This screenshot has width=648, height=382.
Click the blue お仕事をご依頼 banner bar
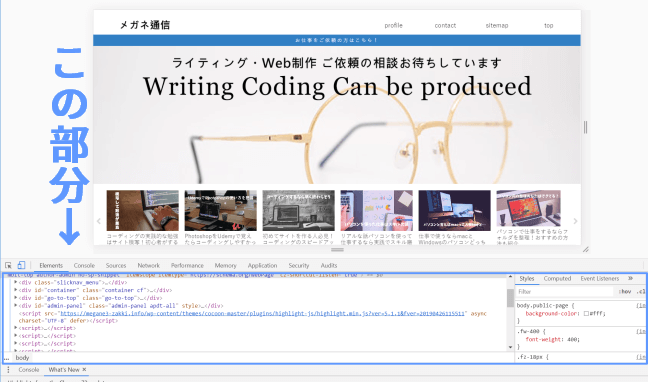[x=337, y=40]
